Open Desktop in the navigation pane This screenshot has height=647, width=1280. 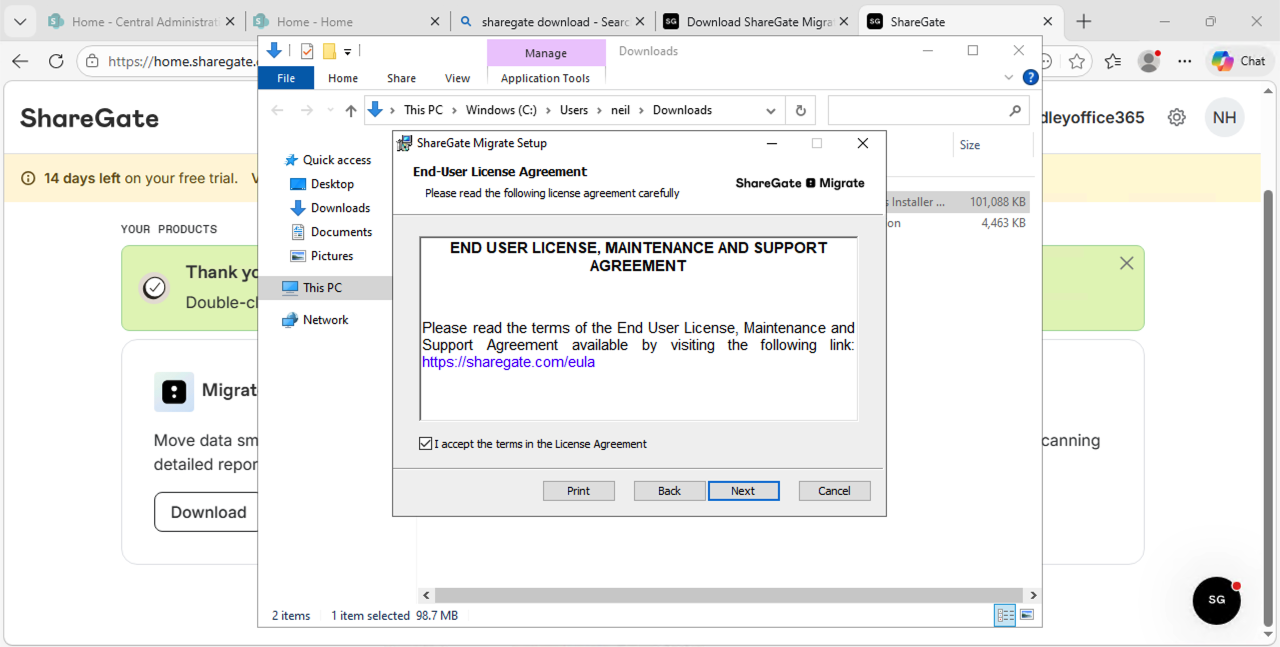[332, 184]
